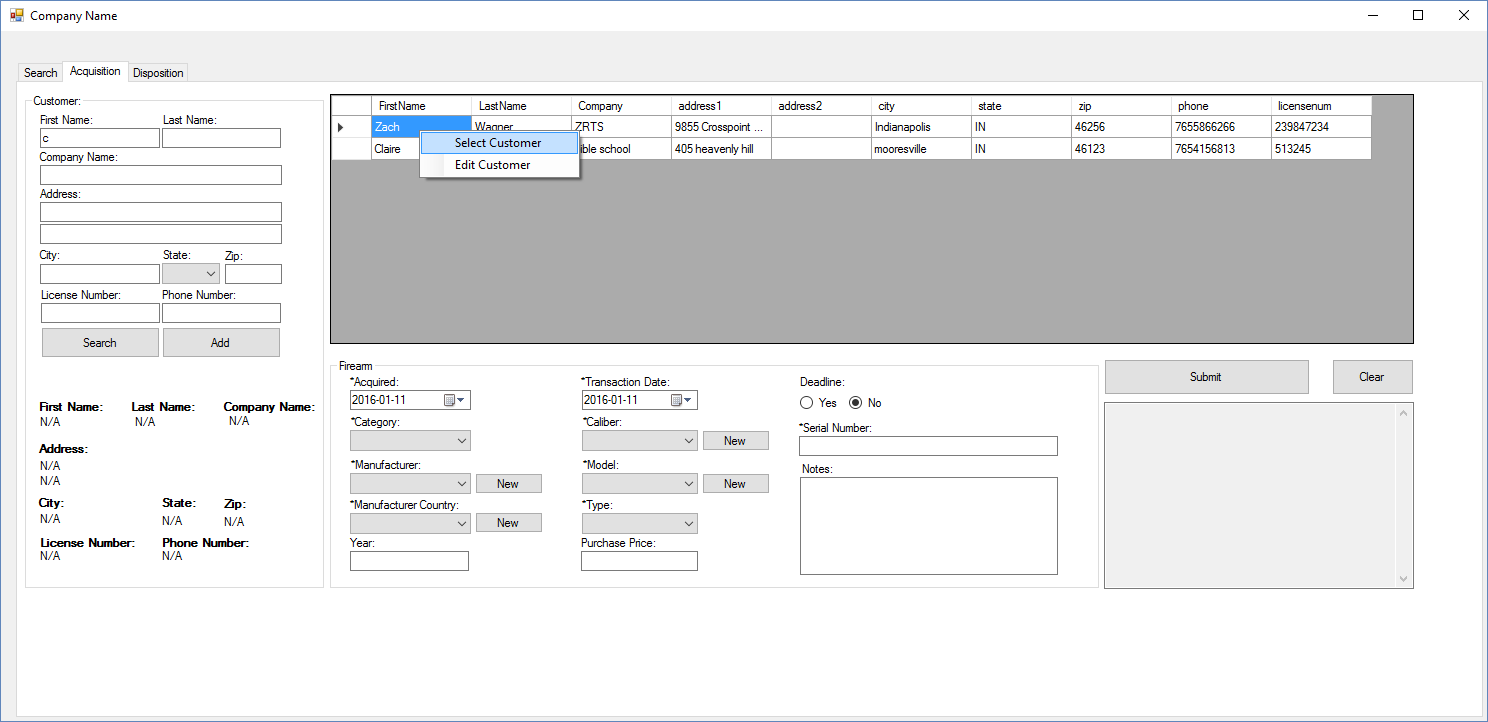Screen dimensions: 1488x722
Task: Click the Serial Number input field
Action: (928, 446)
